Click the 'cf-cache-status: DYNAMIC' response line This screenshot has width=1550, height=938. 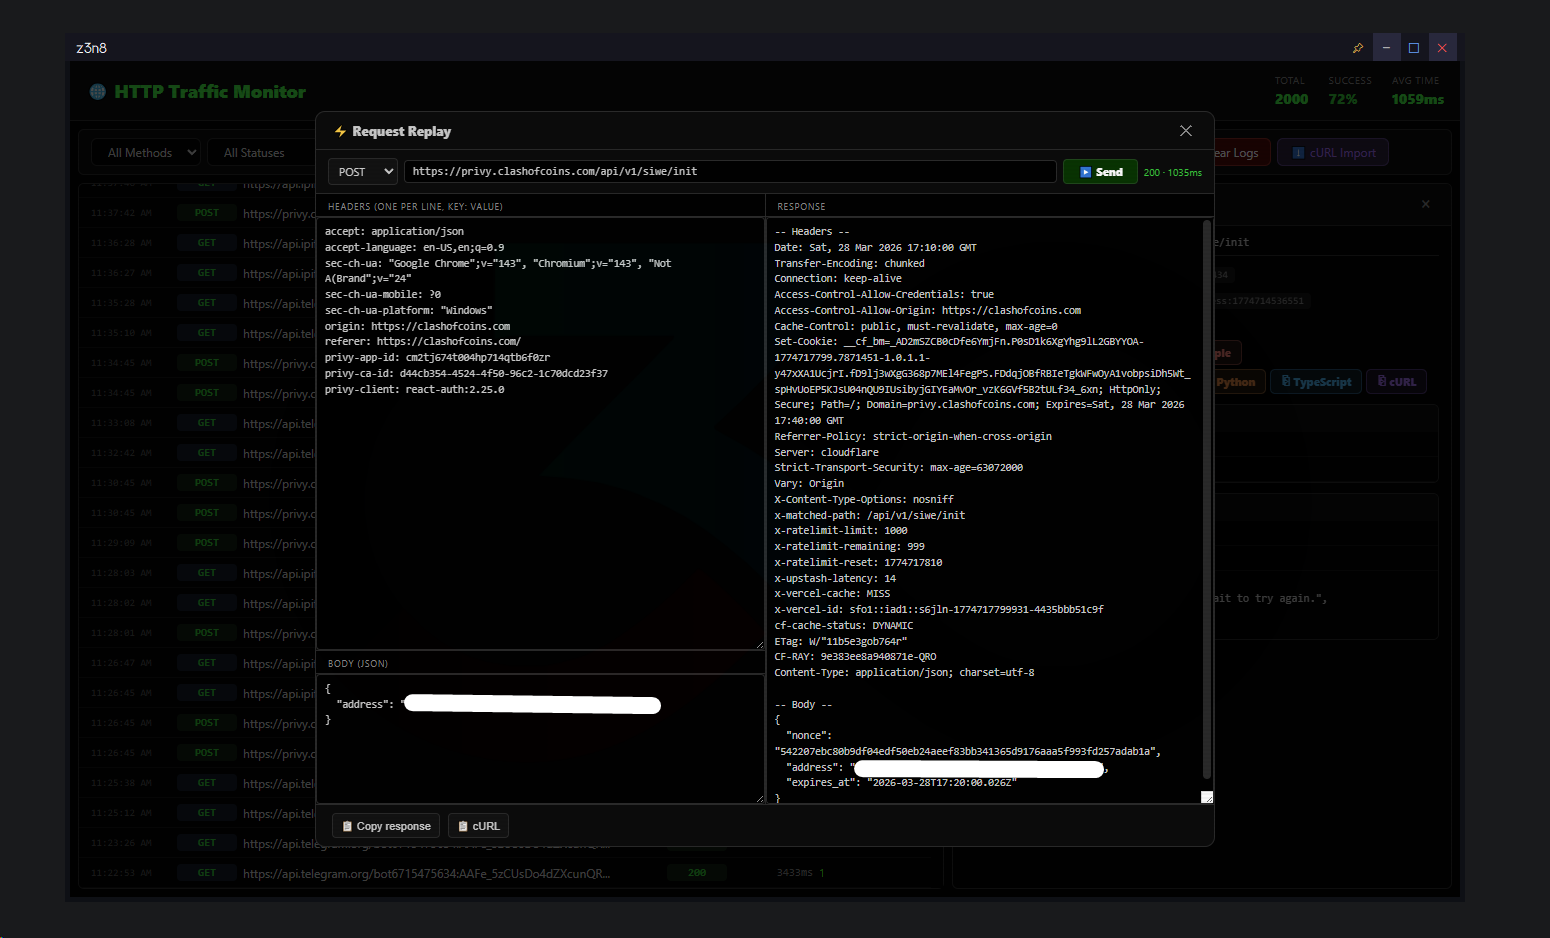pyautogui.click(x=843, y=626)
